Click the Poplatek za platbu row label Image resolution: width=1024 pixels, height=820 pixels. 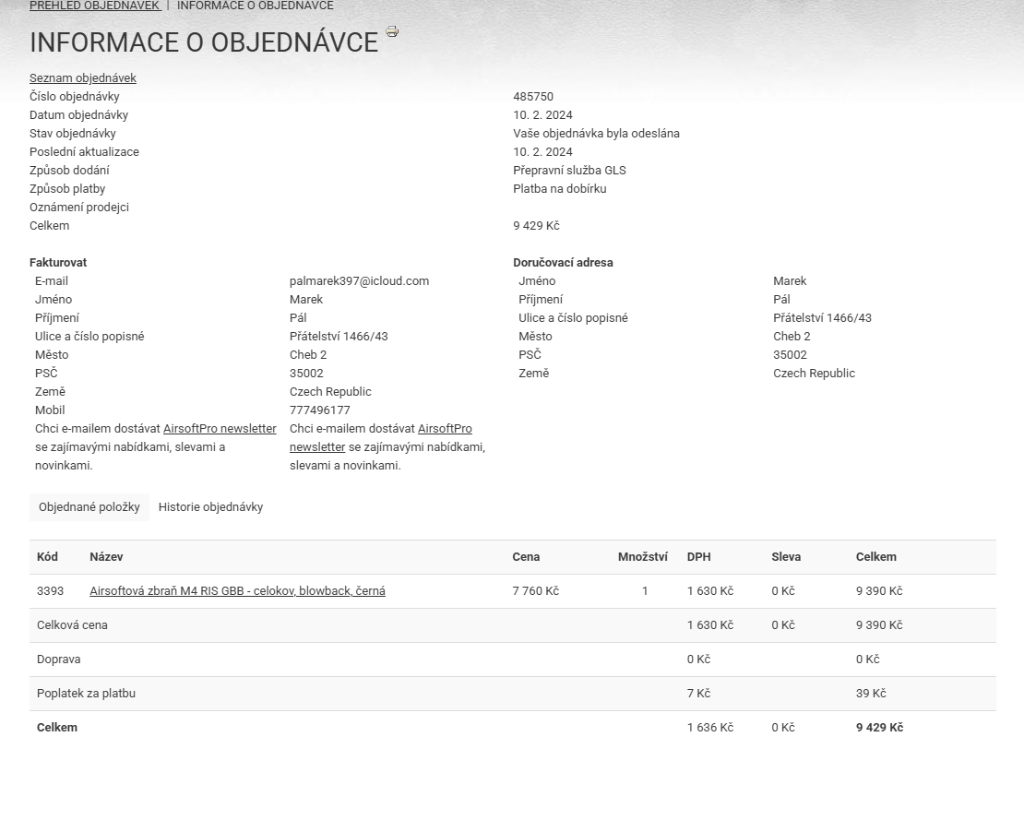[x=85, y=693]
